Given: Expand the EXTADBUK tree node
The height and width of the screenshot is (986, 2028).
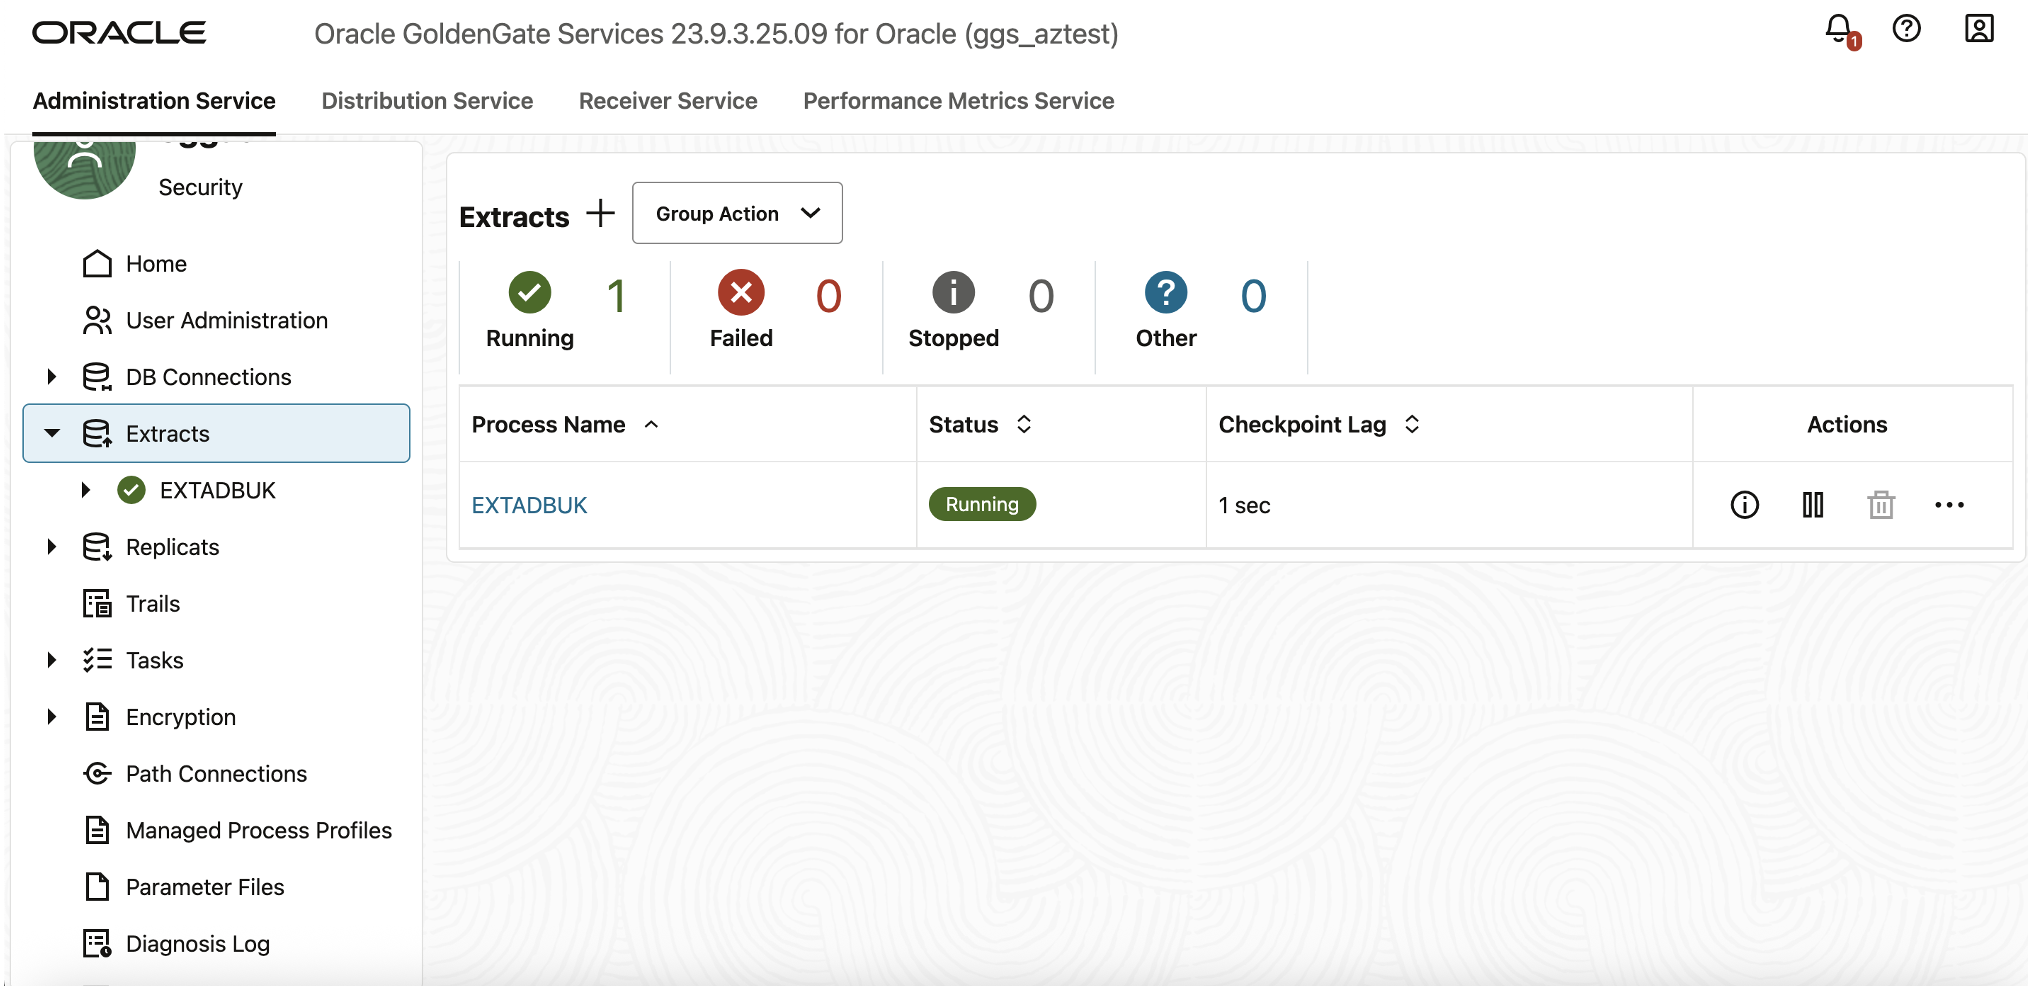Looking at the screenshot, I should [x=86, y=490].
